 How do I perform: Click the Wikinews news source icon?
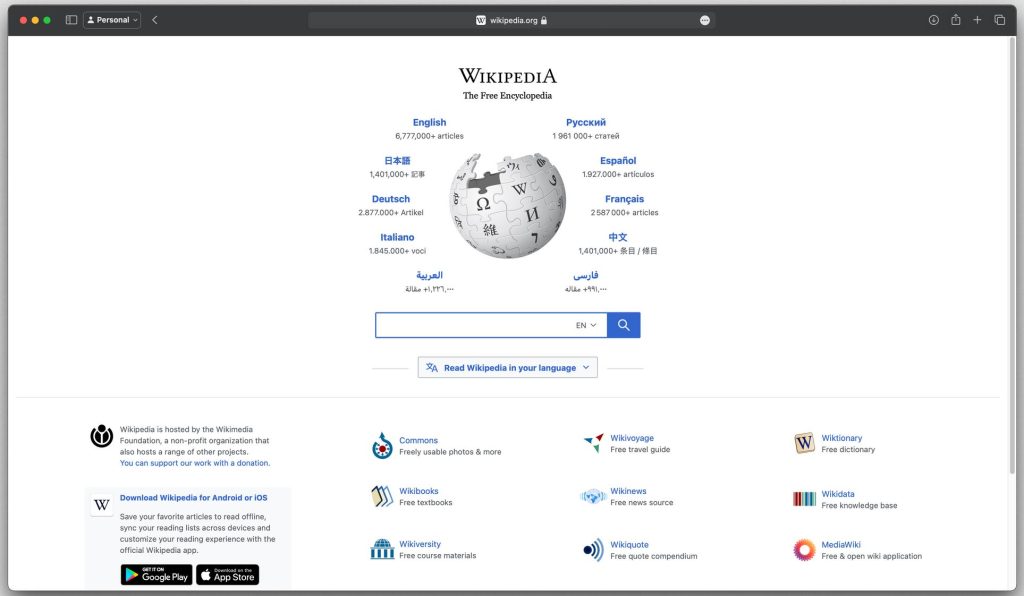point(592,499)
